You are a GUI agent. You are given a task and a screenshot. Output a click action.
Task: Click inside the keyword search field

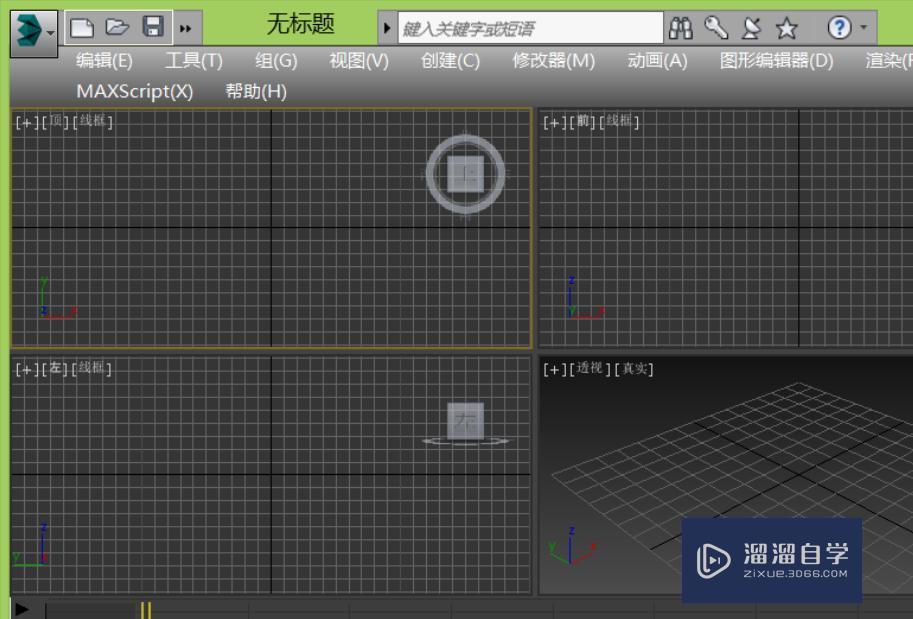point(520,26)
